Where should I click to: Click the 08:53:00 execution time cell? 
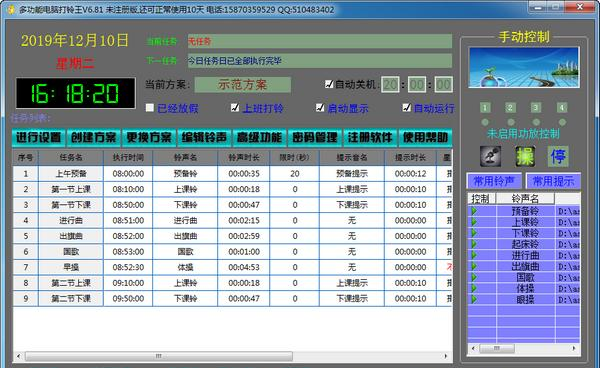click(x=128, y=252)
